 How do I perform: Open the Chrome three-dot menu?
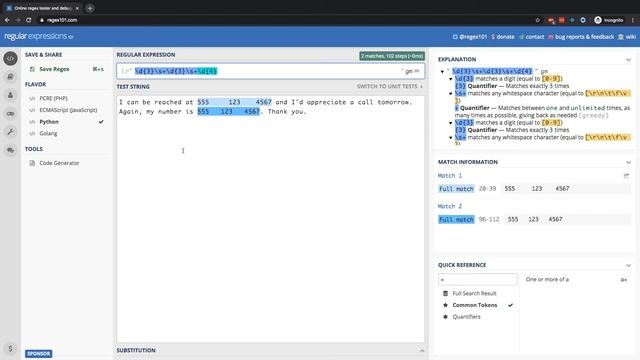click(633, 20)
